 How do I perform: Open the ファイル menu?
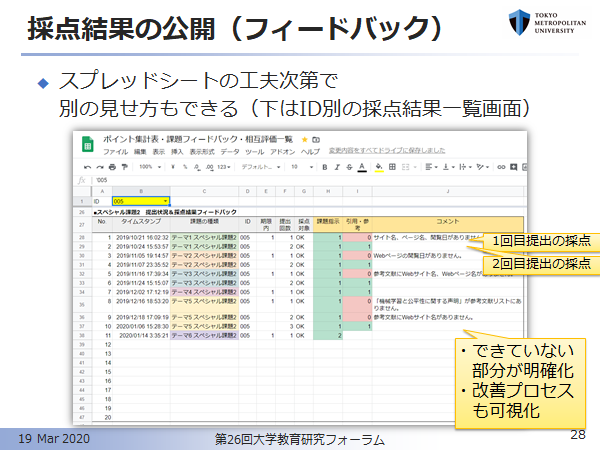115,152
